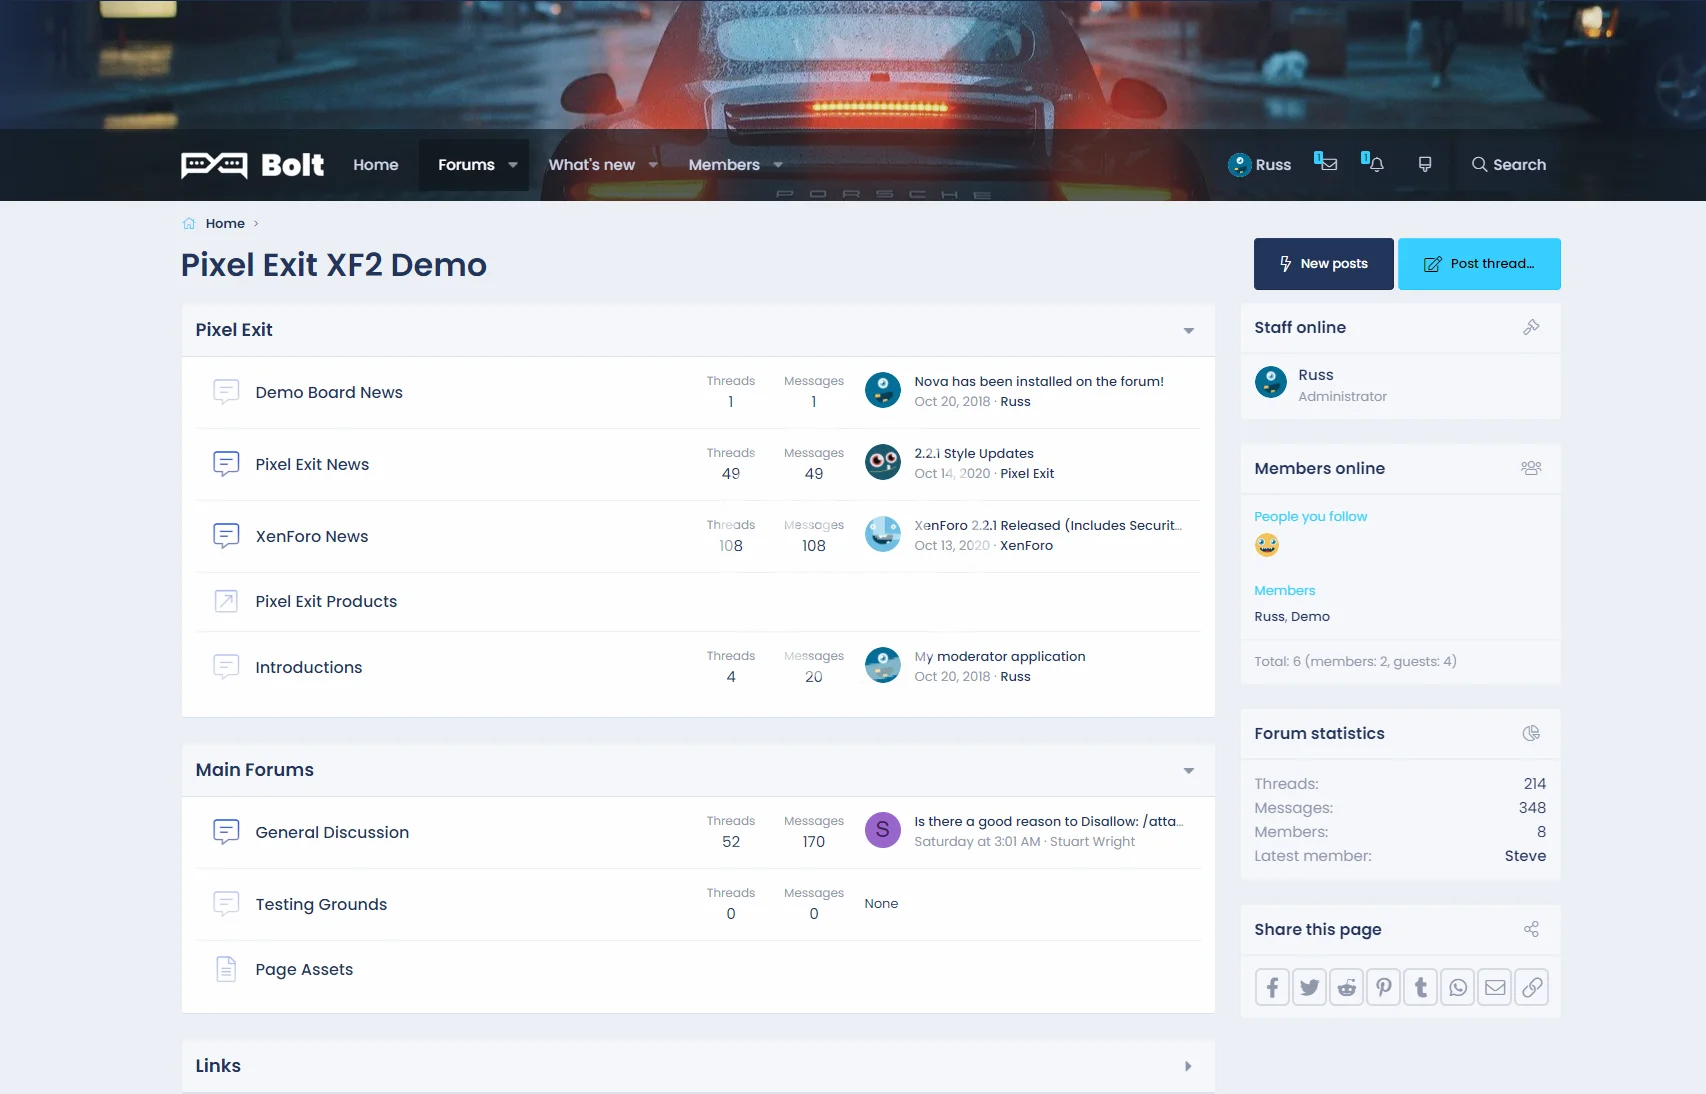Open the Testing Grounds forum
The image size is (1706, 1094).
[321, 905]
